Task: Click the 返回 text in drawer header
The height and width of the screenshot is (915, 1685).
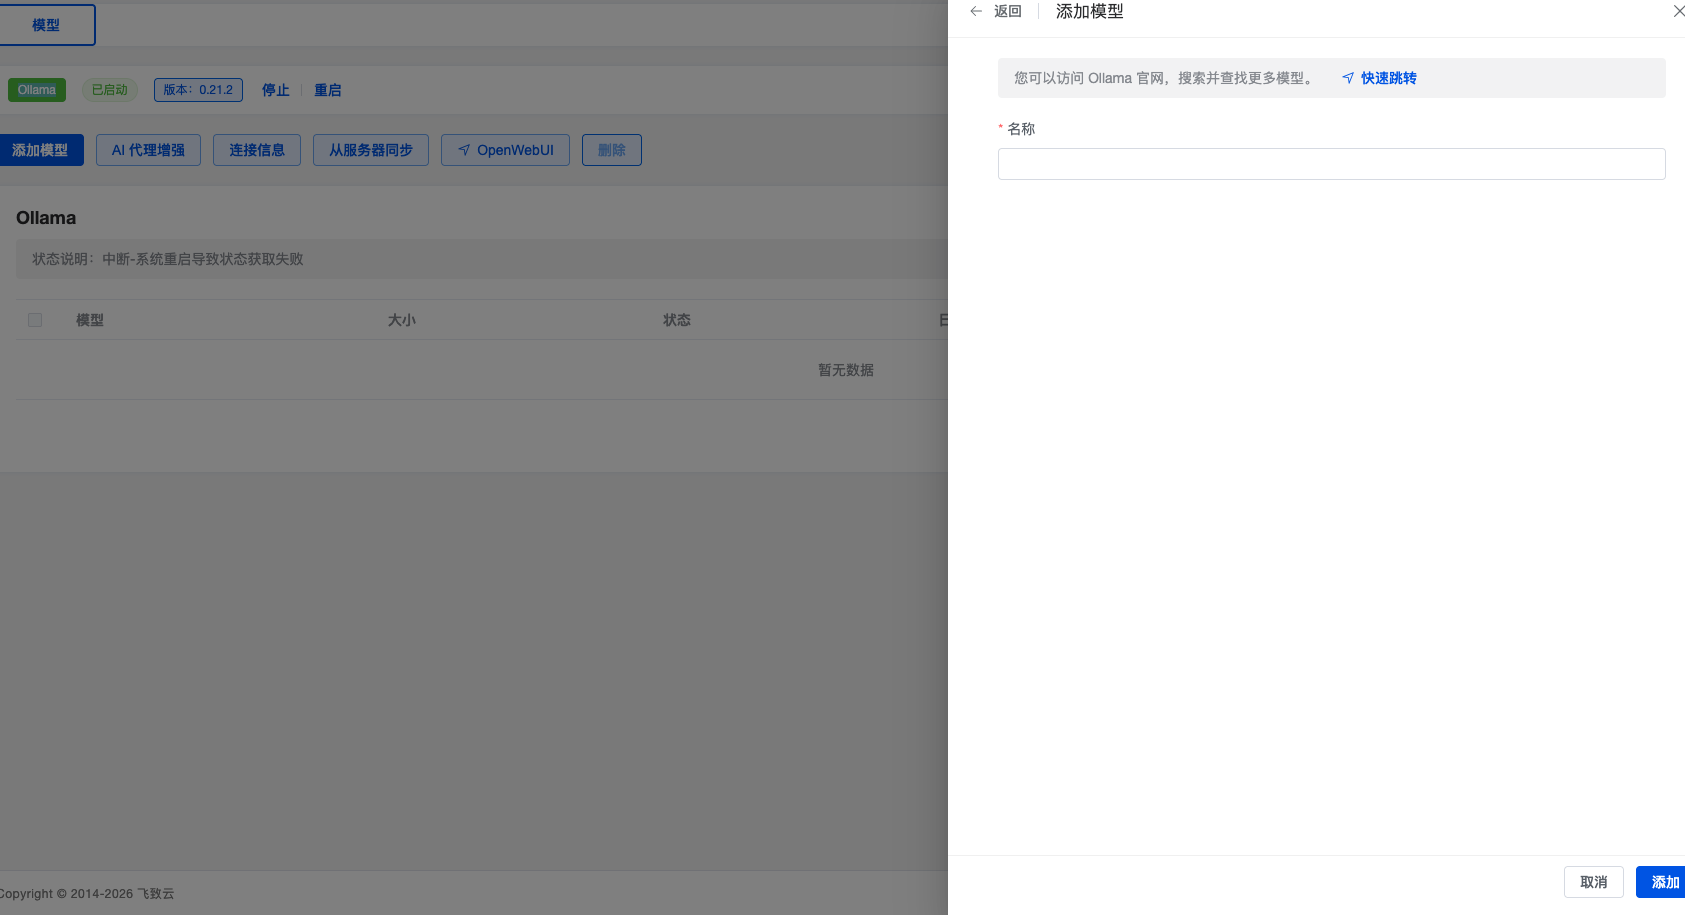Action: 1008,11
